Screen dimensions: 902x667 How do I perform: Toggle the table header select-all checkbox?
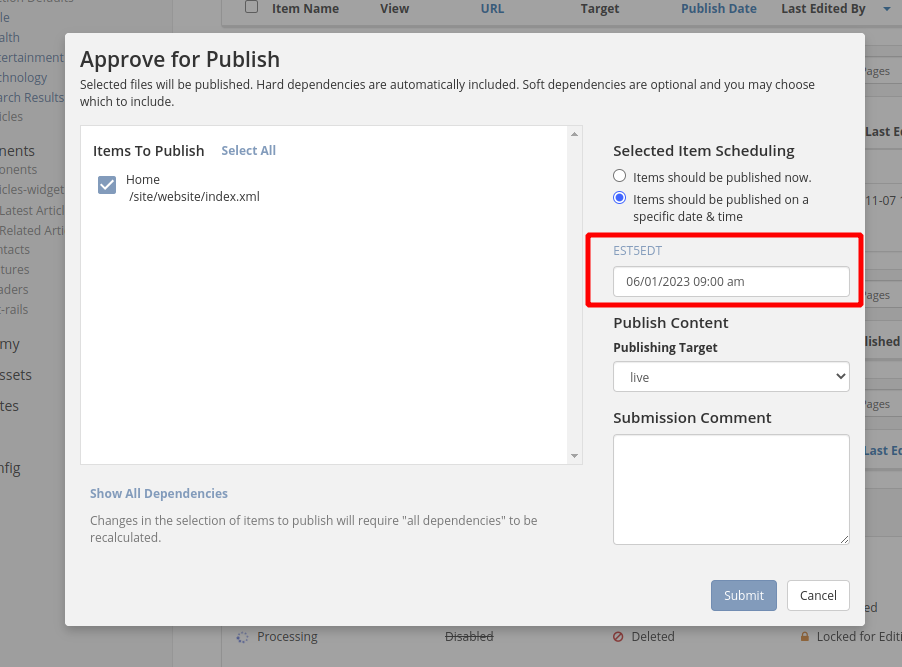coord(251,7)
